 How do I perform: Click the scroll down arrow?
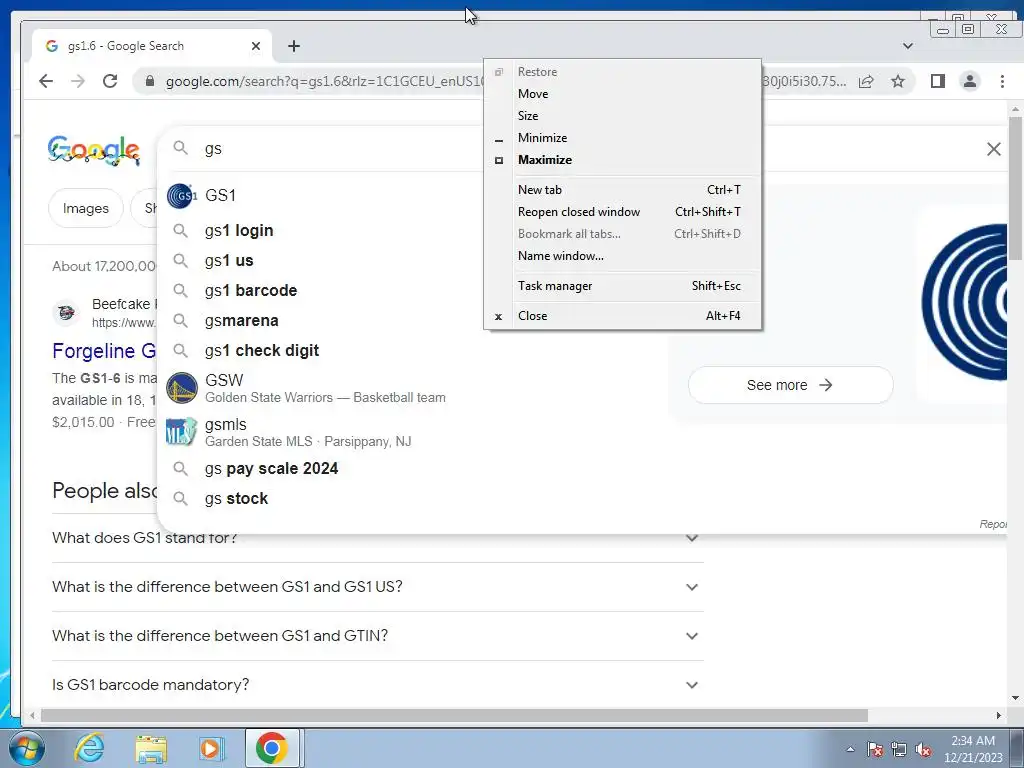coord(1015,698)
